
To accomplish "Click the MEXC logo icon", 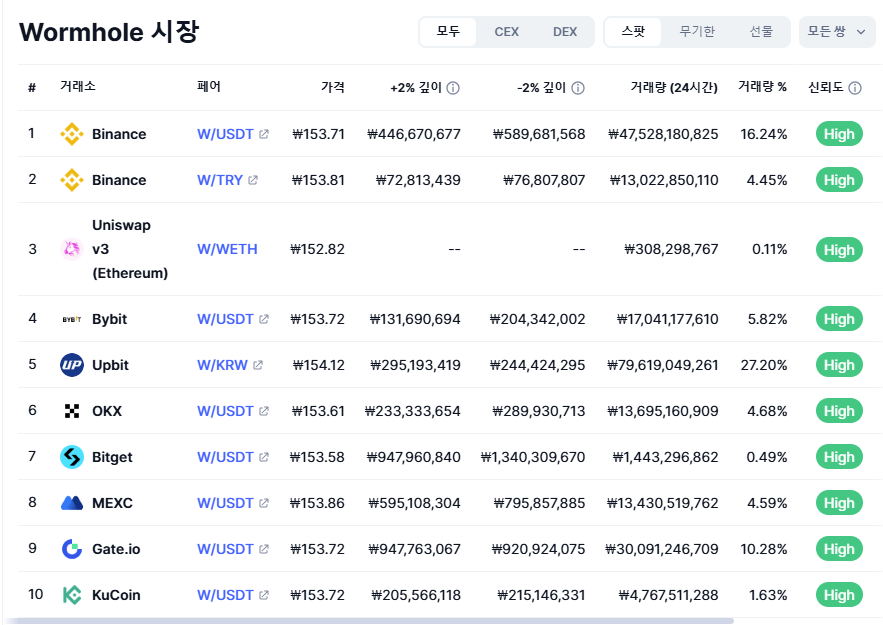I will 72,503.
